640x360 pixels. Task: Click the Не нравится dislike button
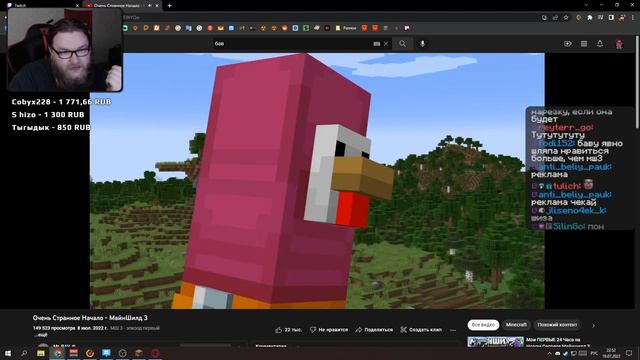(x=329, y=330)
